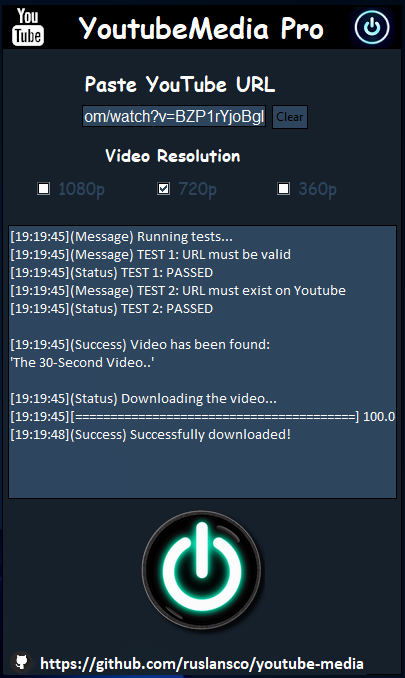Select the 'Successfully downloaded!' log line
The height and width of the screenshot is (678, 405).
tap(150, 434)
